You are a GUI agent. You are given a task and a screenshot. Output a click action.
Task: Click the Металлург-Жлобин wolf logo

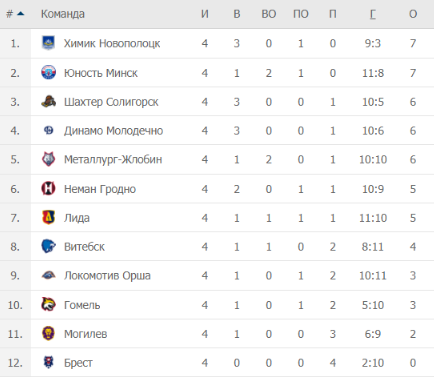48,159
